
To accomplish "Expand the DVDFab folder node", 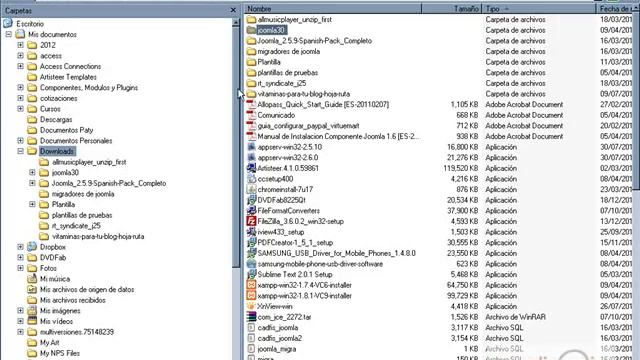I will coord(20,258).
